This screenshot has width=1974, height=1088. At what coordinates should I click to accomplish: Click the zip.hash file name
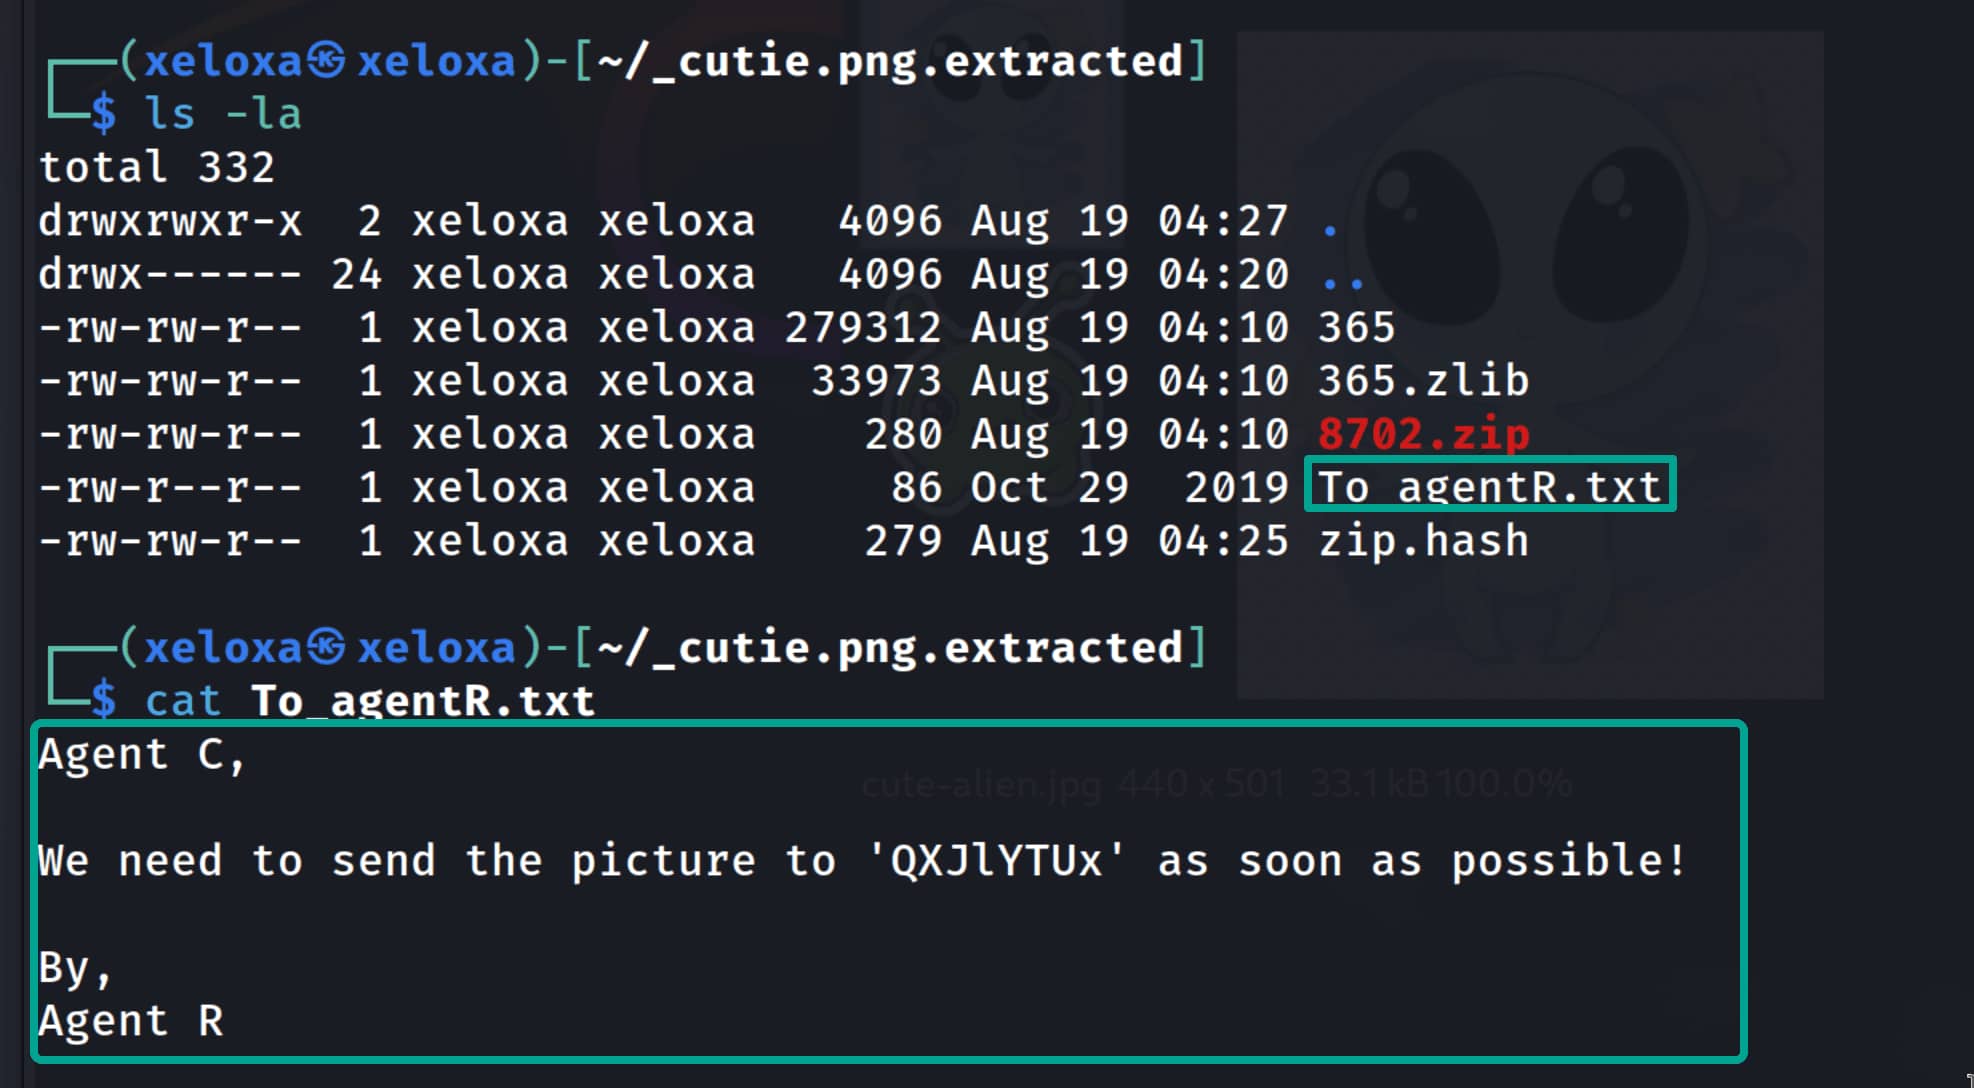tap(1423, 541)
